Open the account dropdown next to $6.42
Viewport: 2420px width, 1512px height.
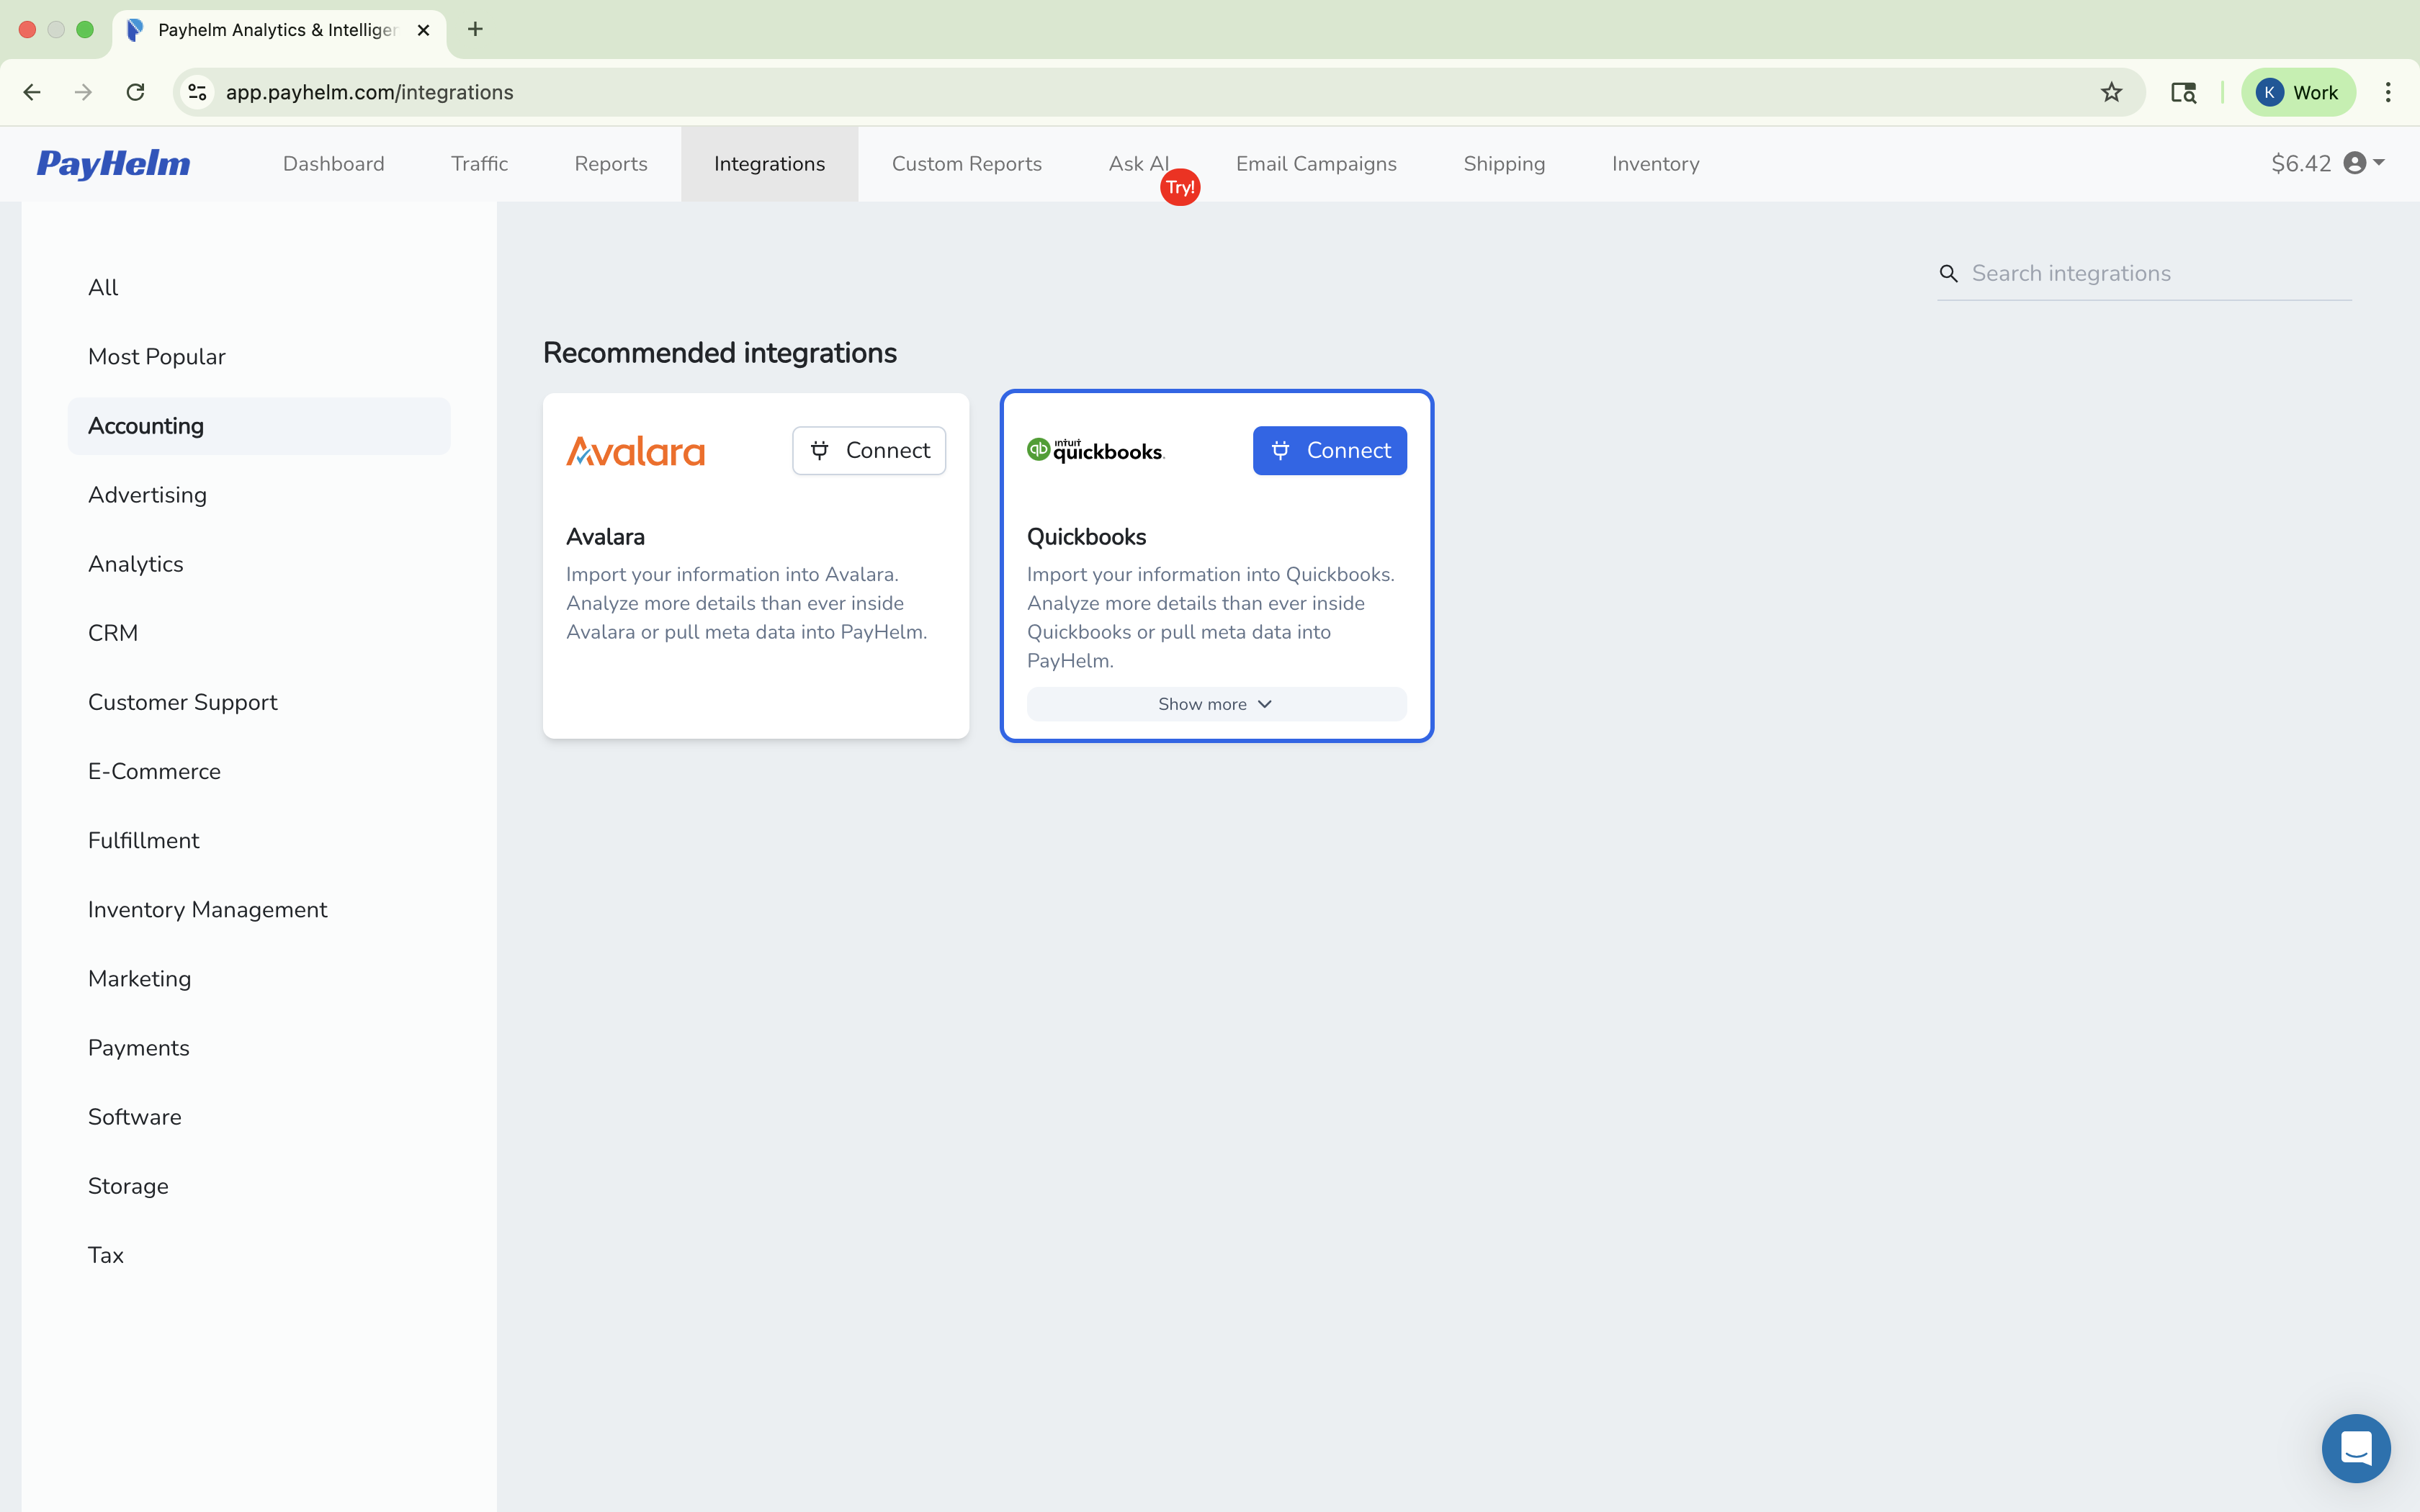(x=2378, y=163)
